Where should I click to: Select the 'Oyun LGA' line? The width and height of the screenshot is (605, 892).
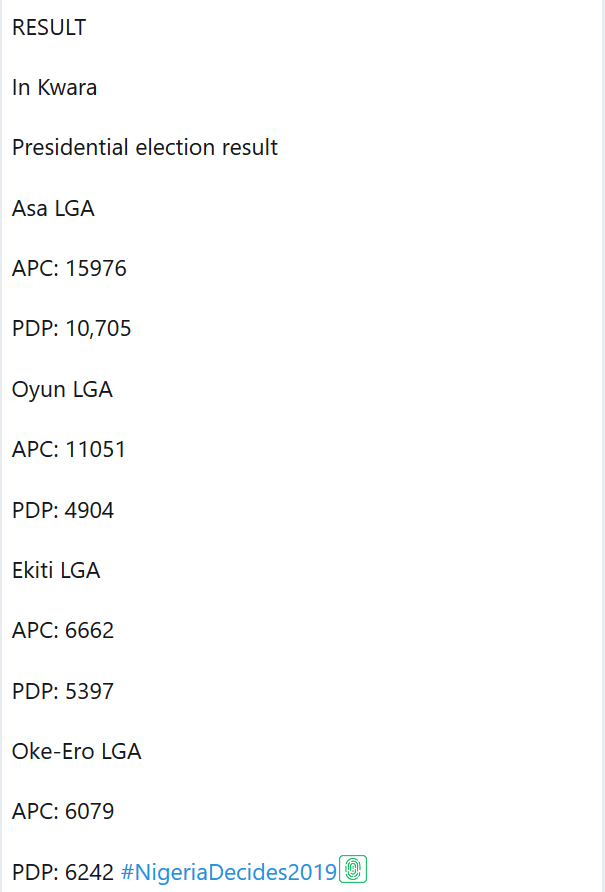point(62,389)
